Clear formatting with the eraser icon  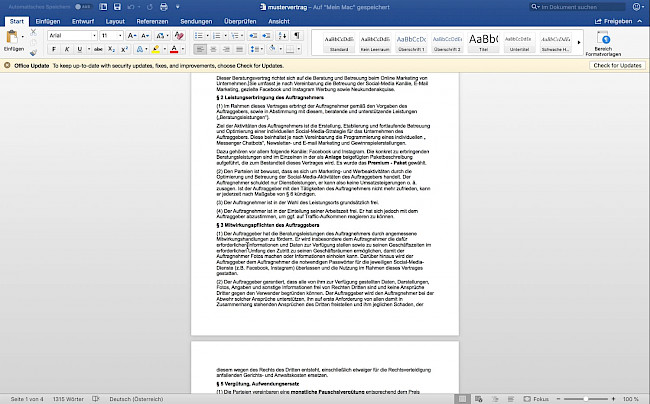click(x=180, y=34)
